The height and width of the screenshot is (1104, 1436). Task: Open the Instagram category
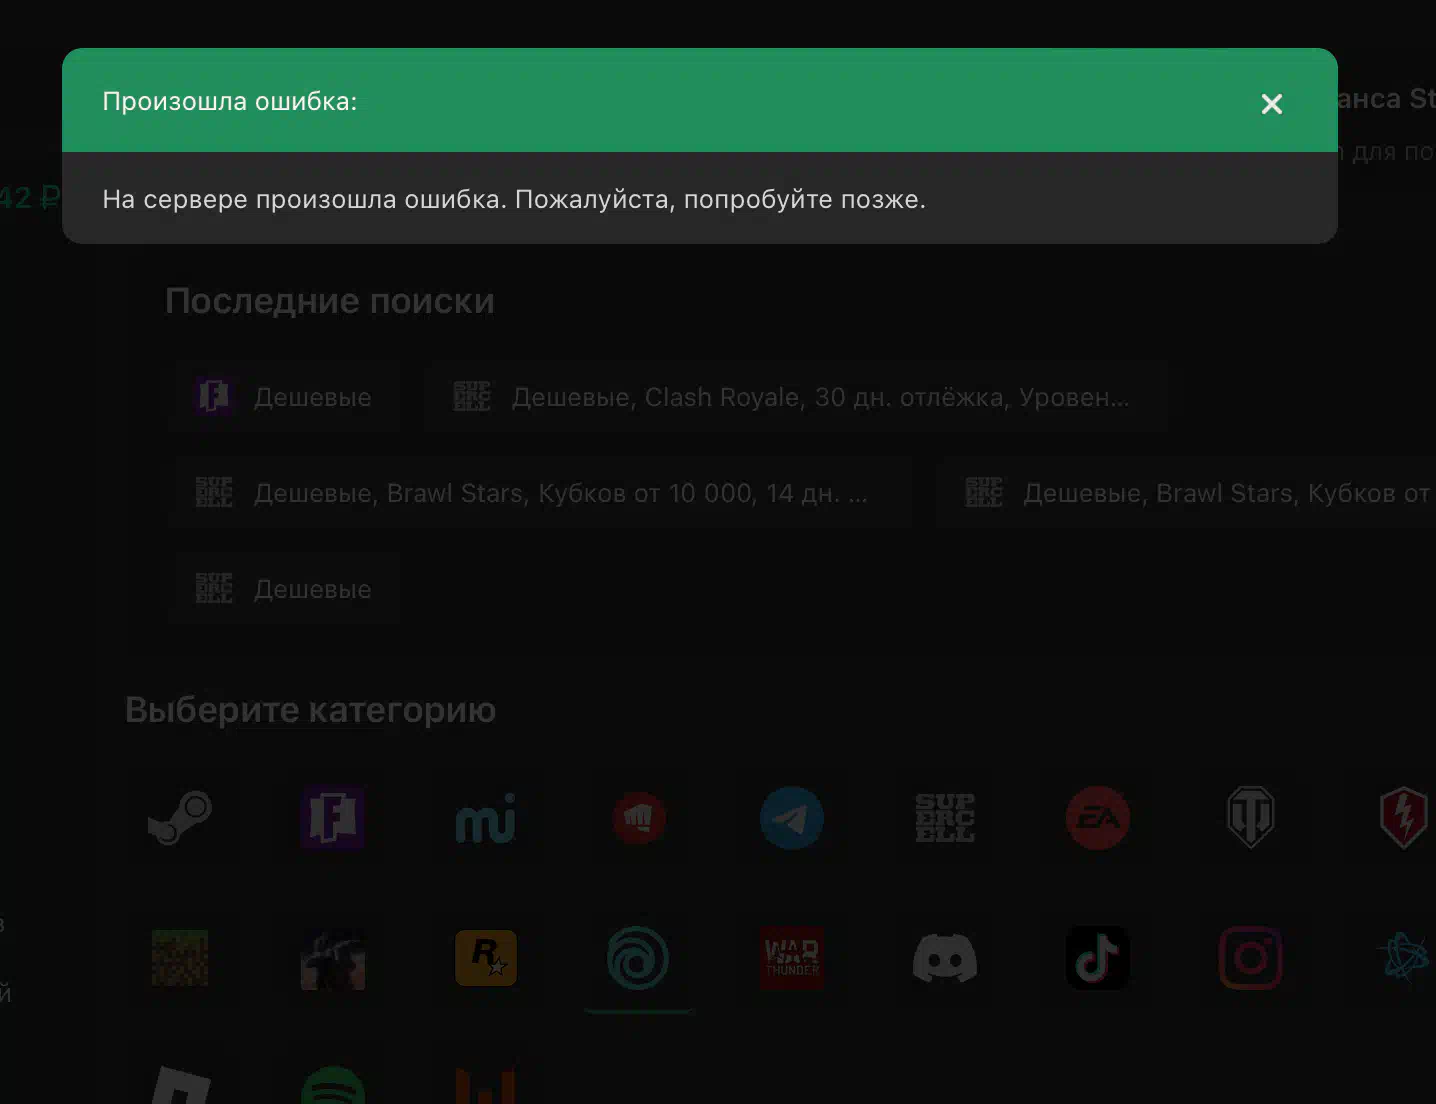1250,958
